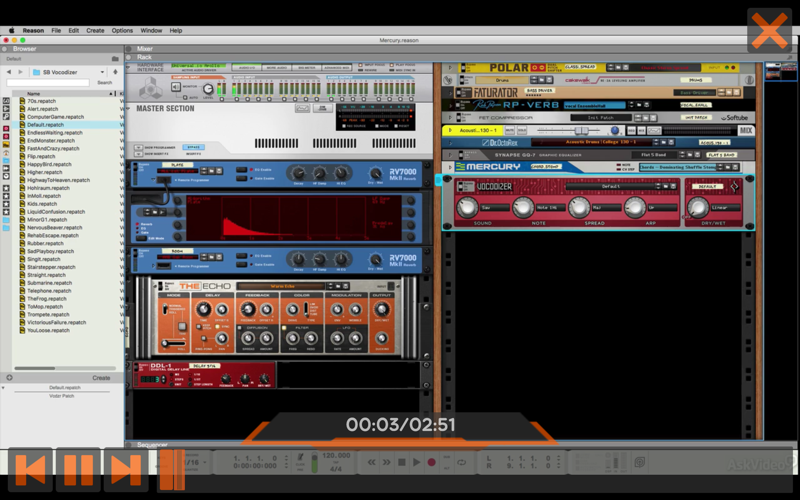Toggle EQ Enable on top RV7000
Screen dimensions: 800x500
(241, 169)
